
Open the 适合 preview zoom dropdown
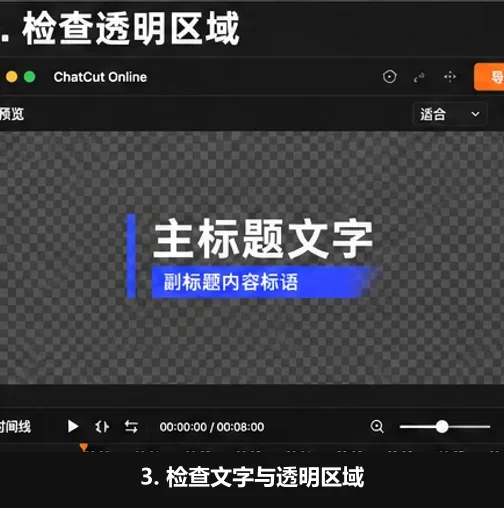point(450,114)
